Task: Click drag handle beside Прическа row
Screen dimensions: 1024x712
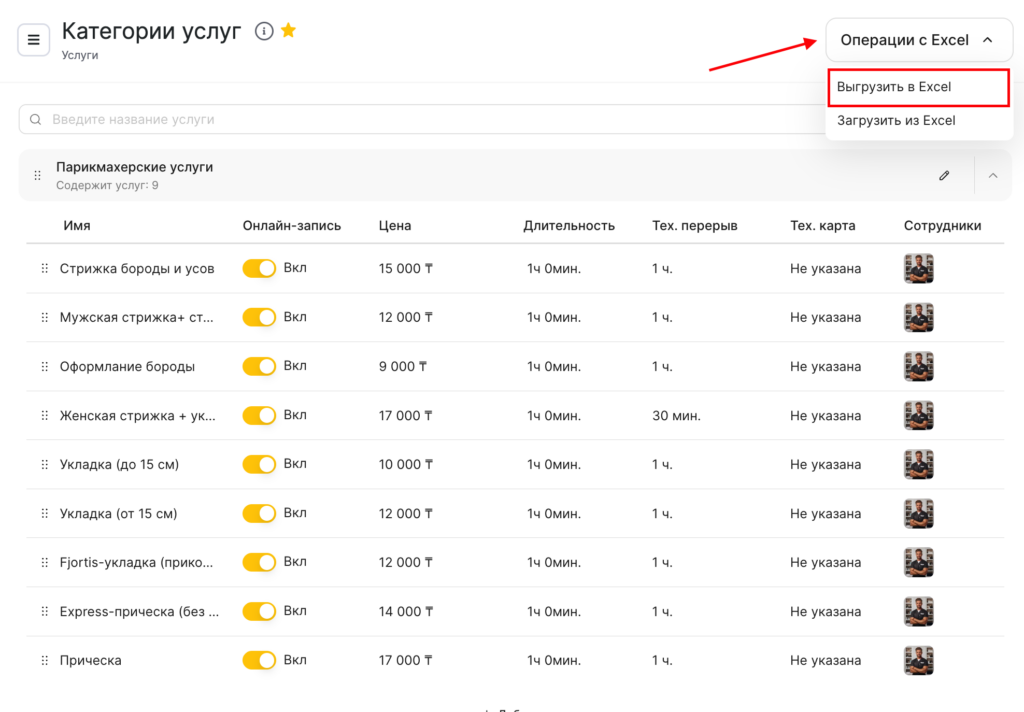Action: (44, 661)
